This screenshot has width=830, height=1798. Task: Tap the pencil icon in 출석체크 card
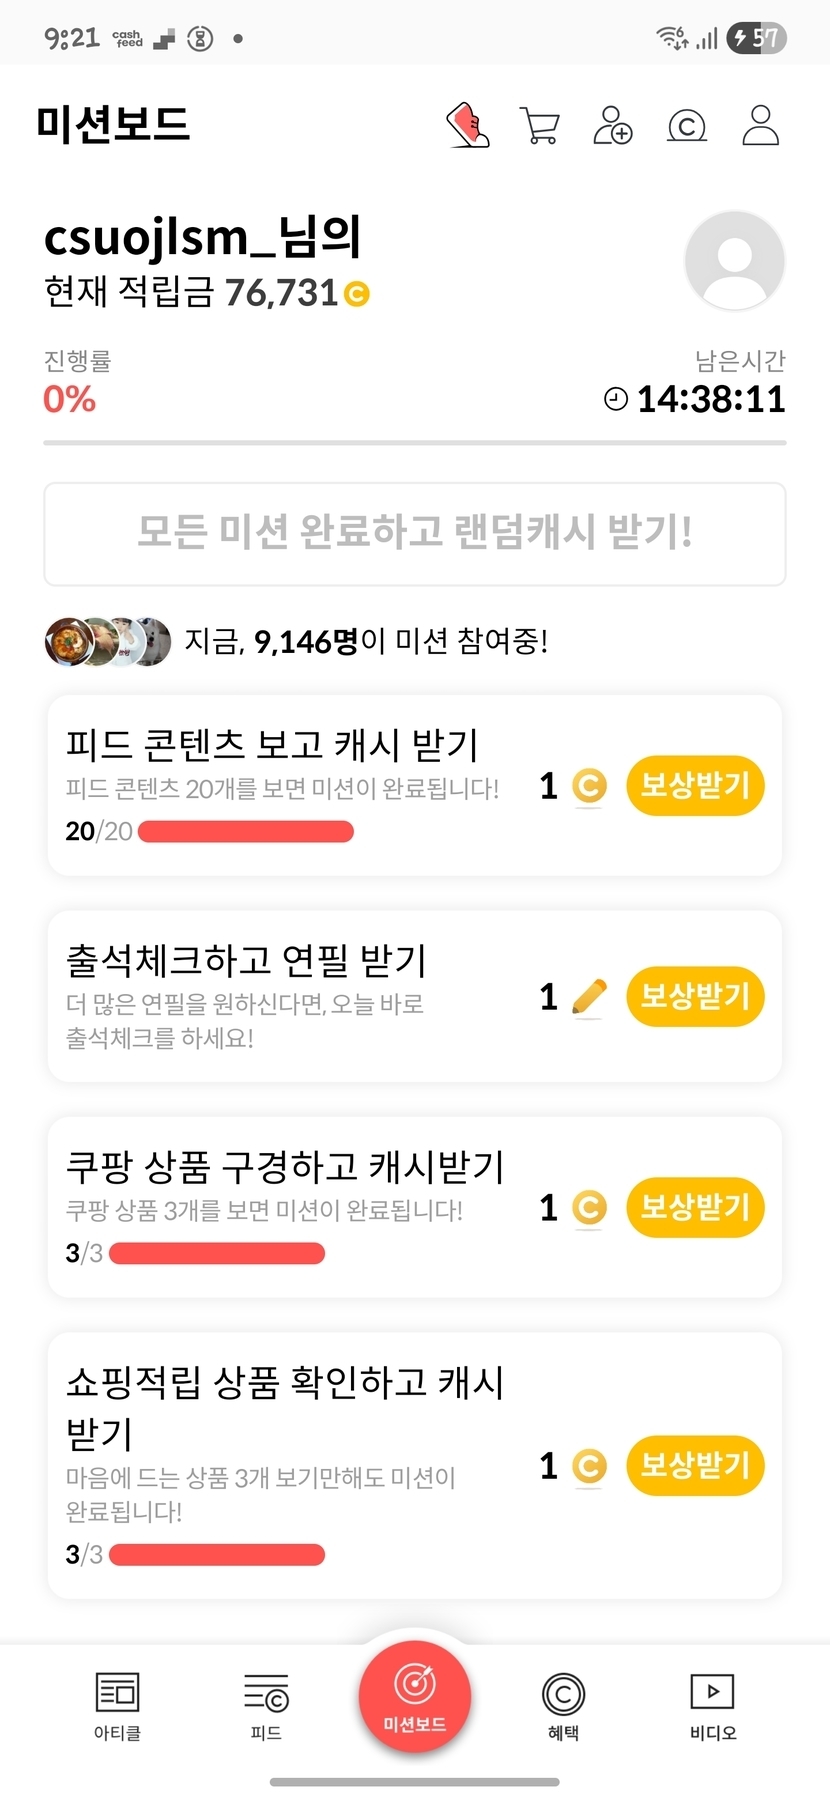589,997
